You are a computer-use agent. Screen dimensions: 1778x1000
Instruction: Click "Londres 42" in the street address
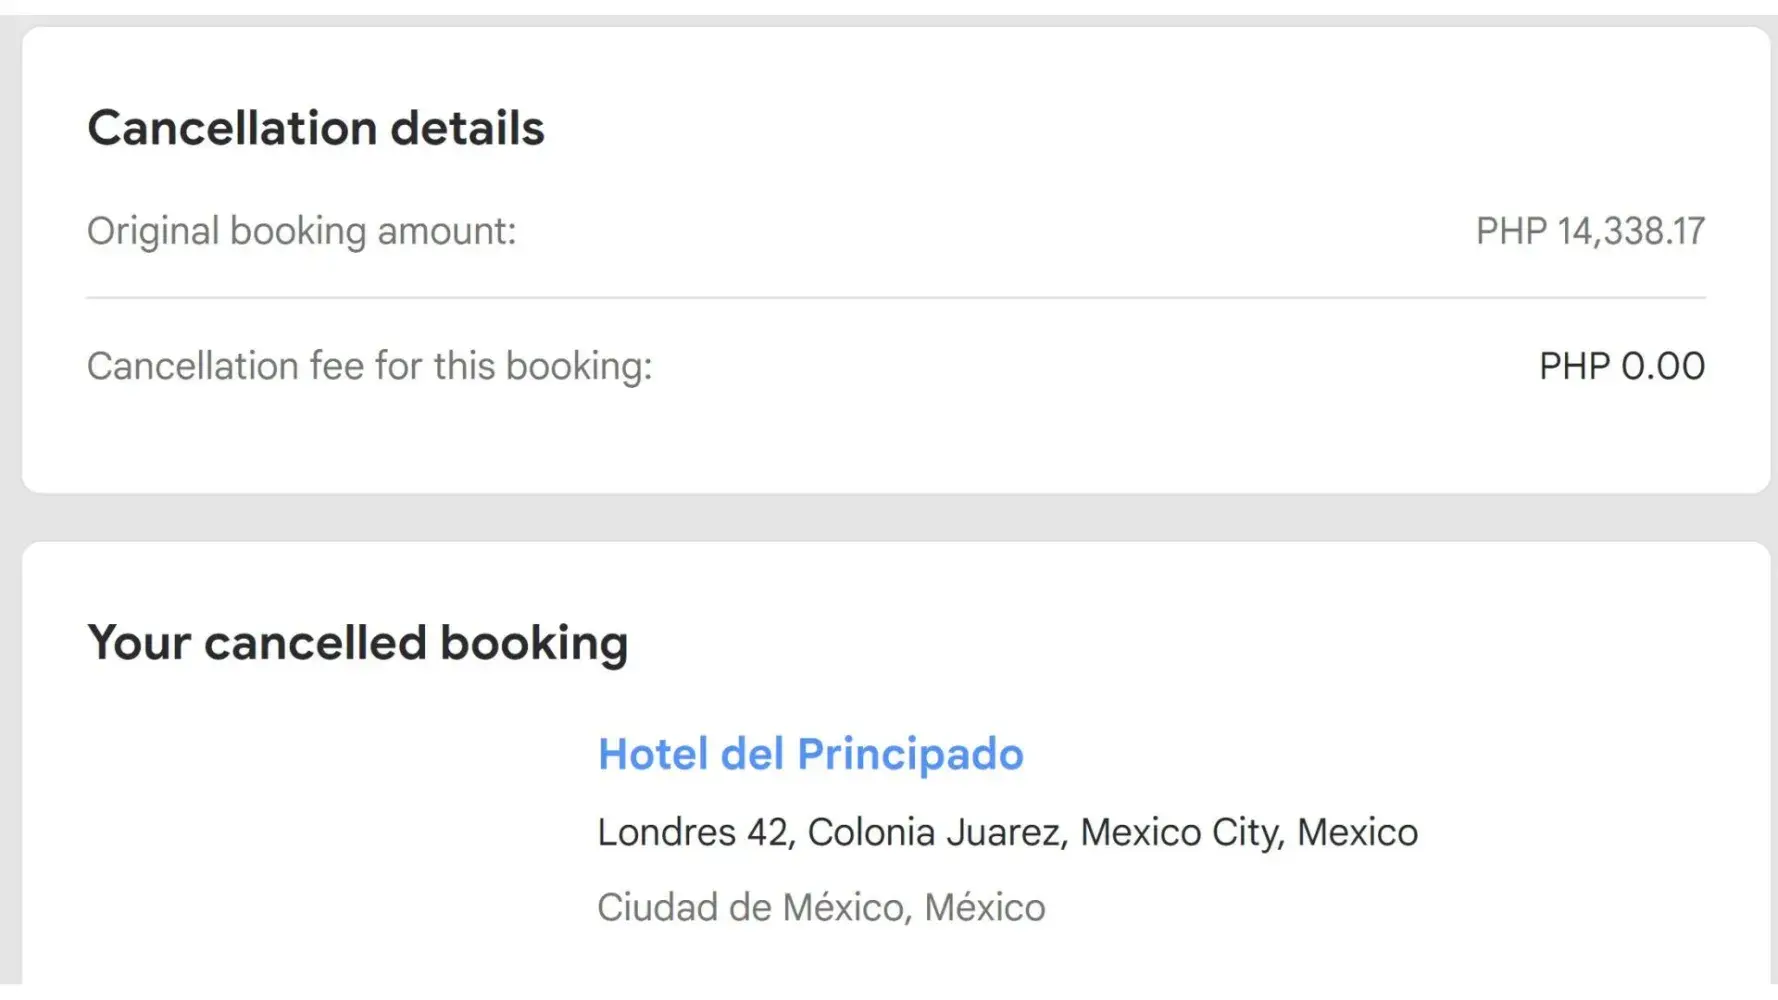click(693, 832)
